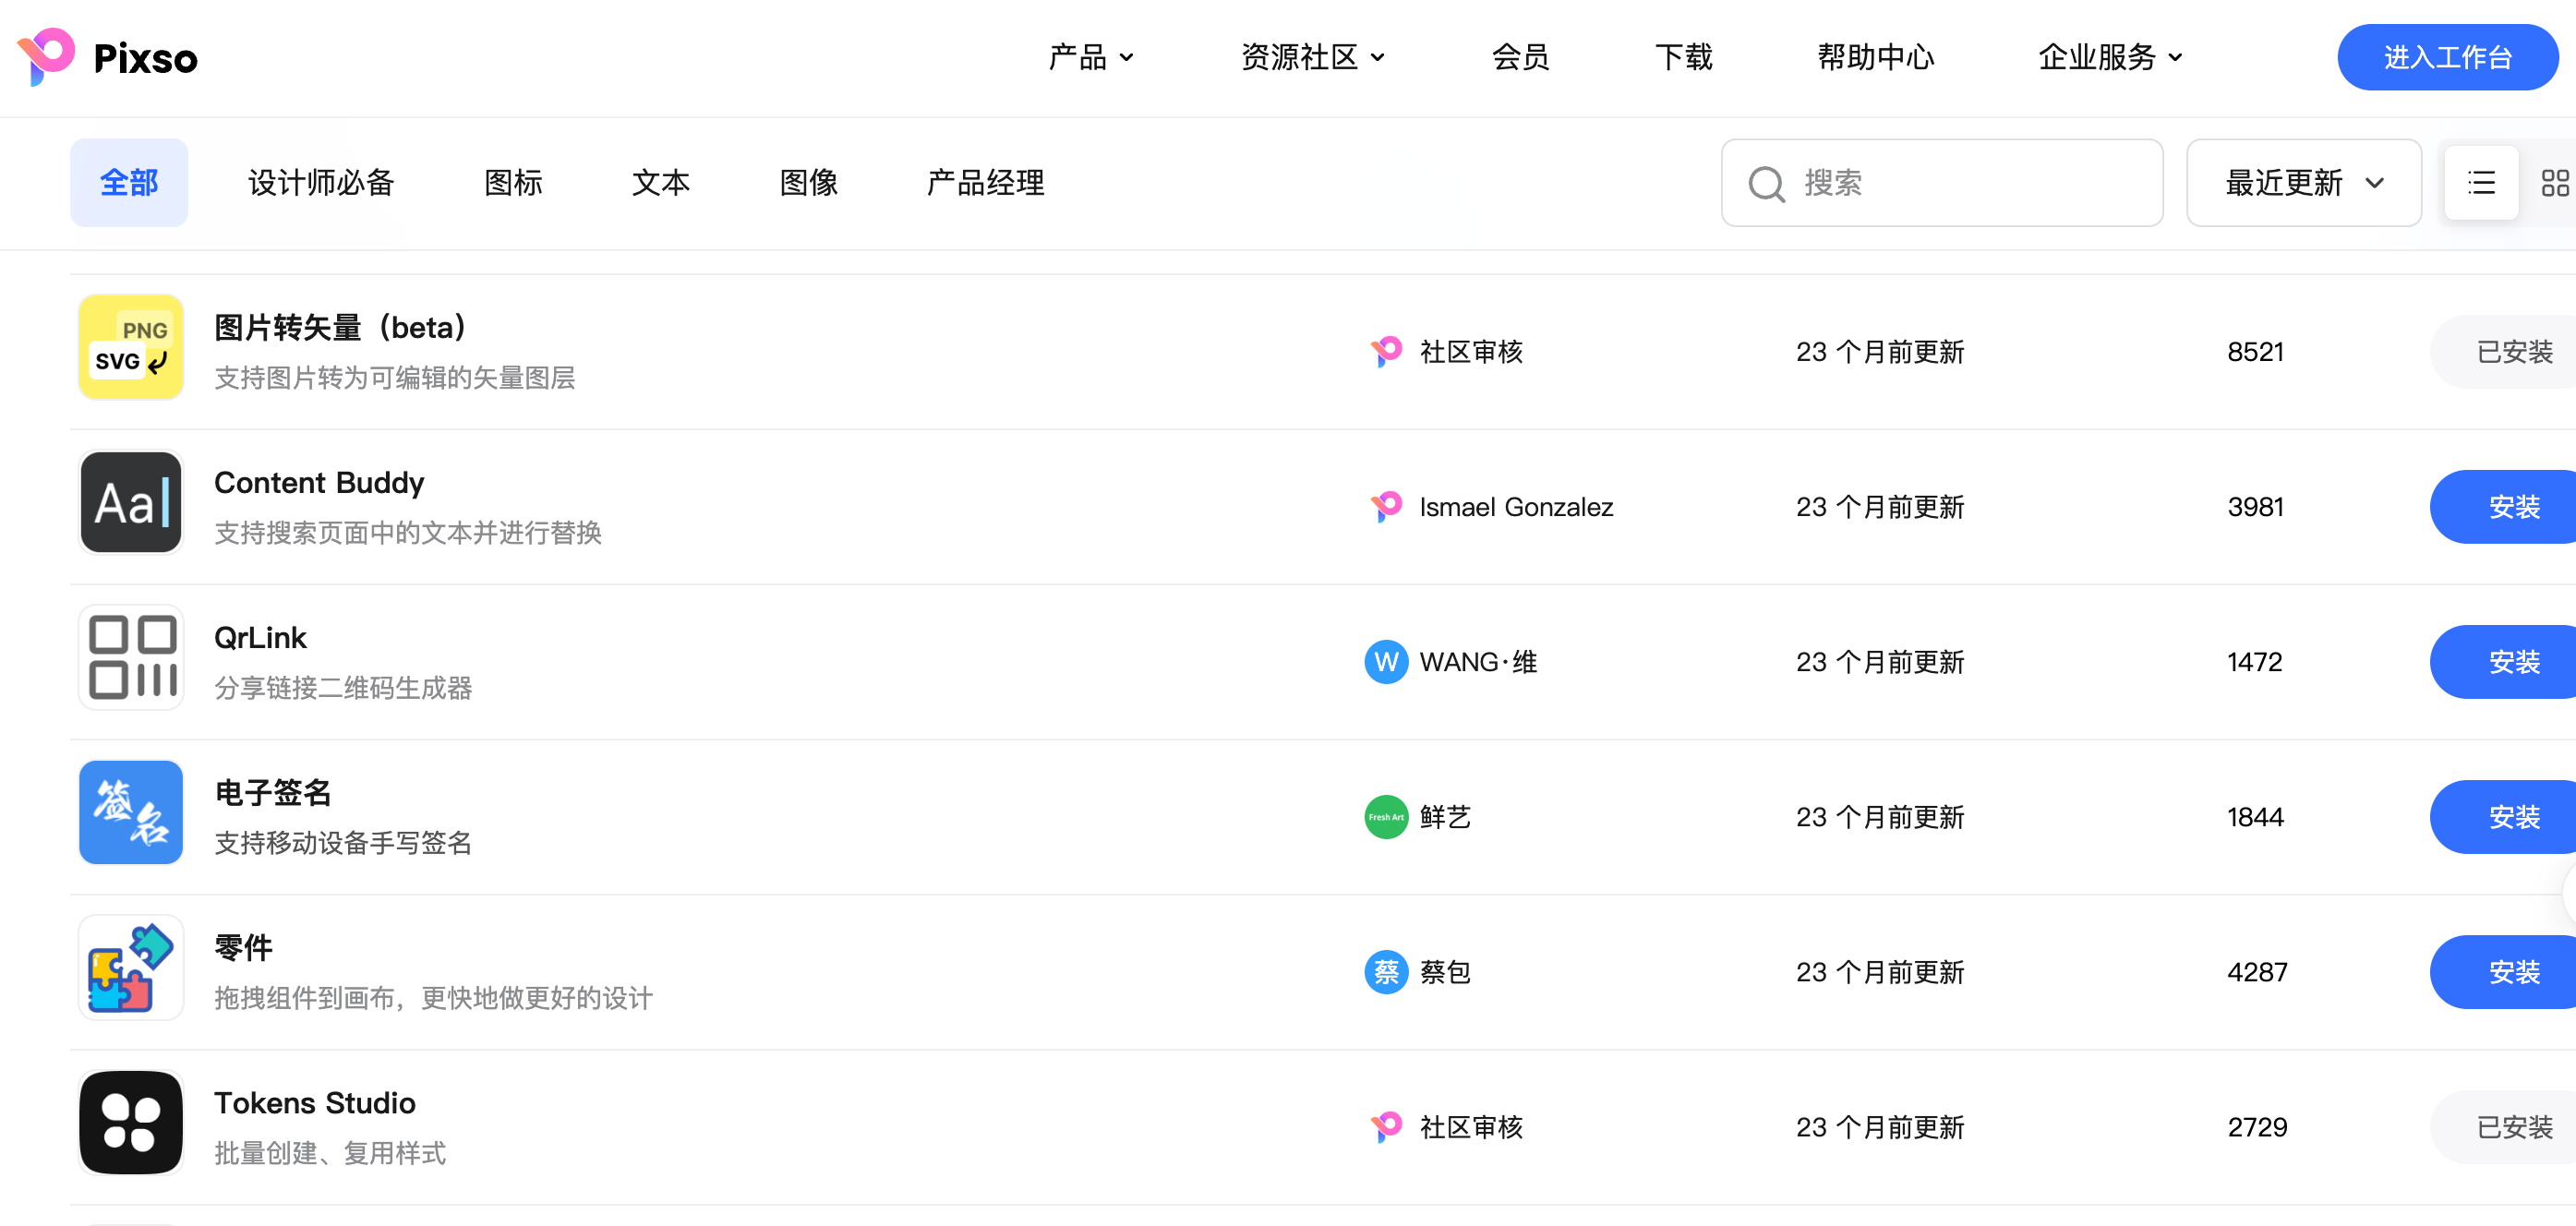The height and width of the screenshot is (1226, 2576).
Task: Click the Pixso logo icon
Action: pos(46,56)
